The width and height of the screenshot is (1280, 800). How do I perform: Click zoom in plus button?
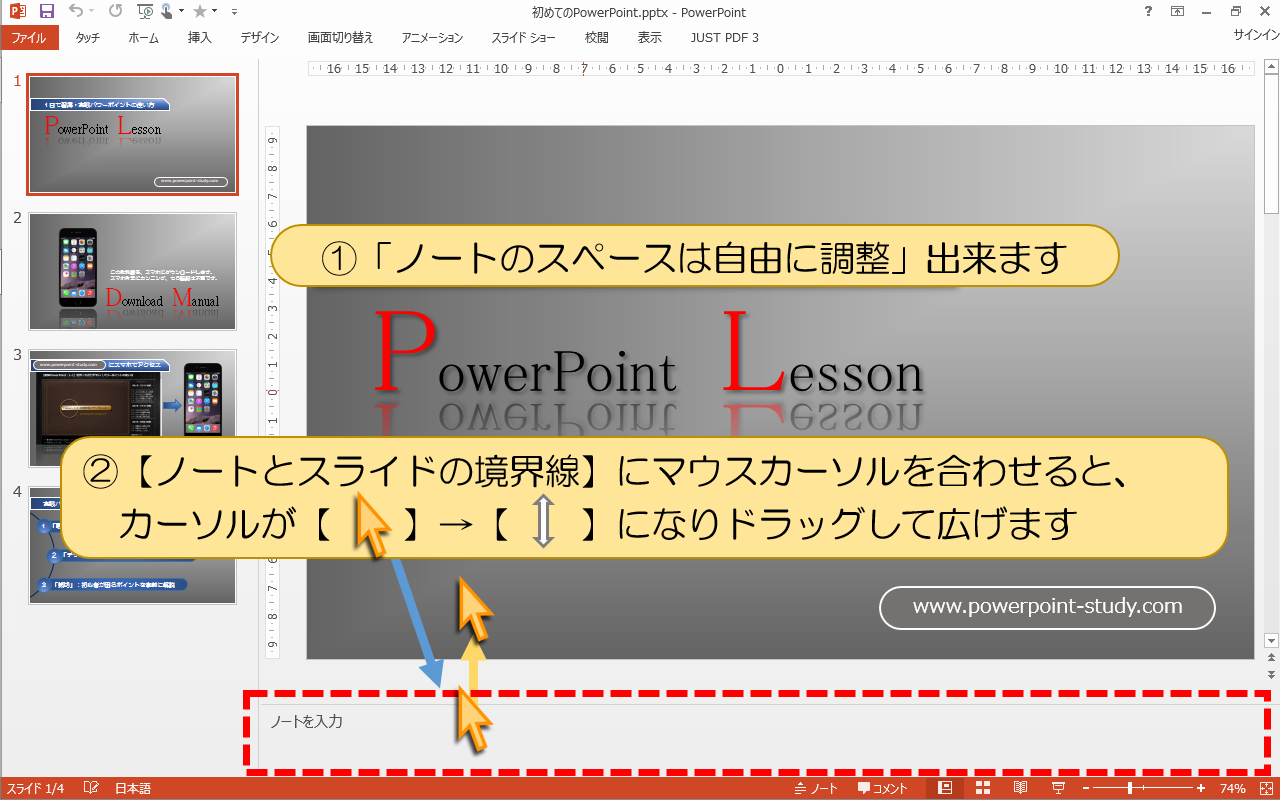tap(1199, 789)
